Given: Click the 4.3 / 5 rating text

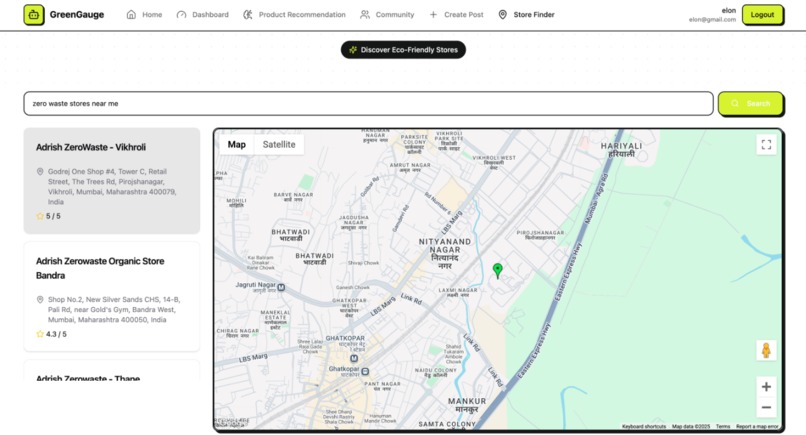Looking at the screenshot, I should pos(57,334).
